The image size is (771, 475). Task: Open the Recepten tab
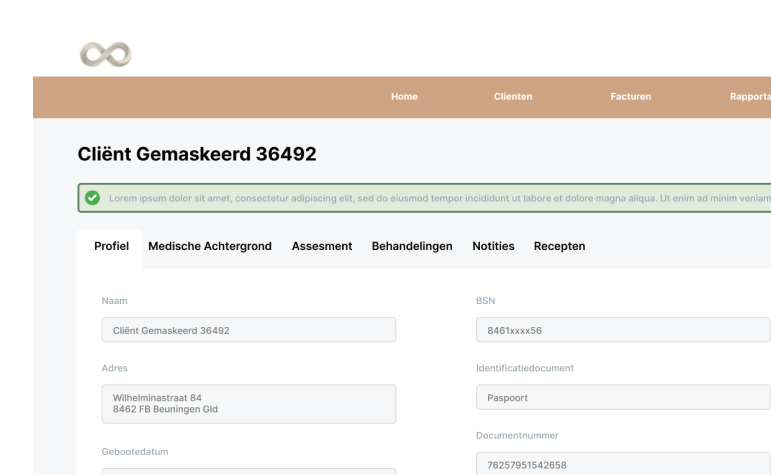559,246
